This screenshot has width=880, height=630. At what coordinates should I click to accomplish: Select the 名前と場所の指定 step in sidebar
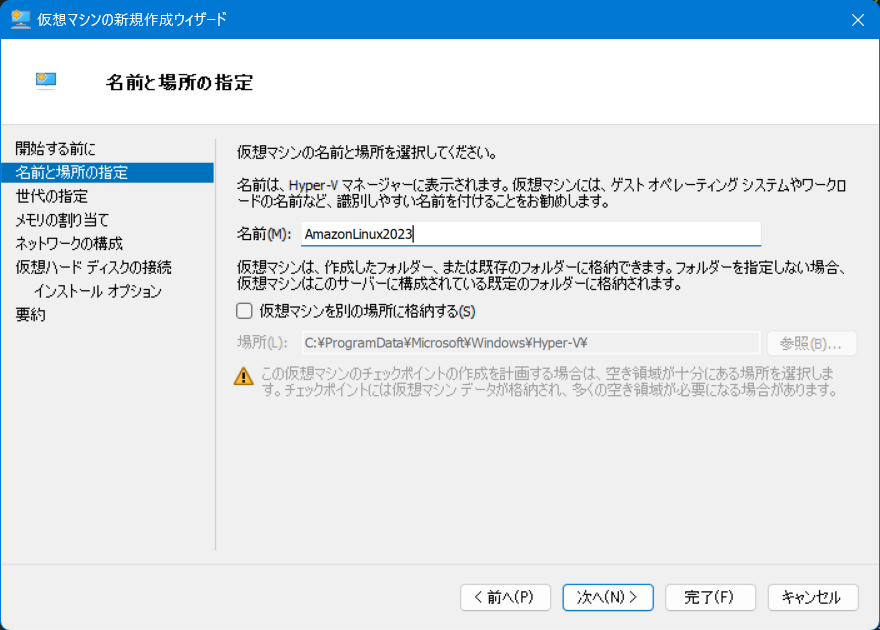(x=72, y=172)
